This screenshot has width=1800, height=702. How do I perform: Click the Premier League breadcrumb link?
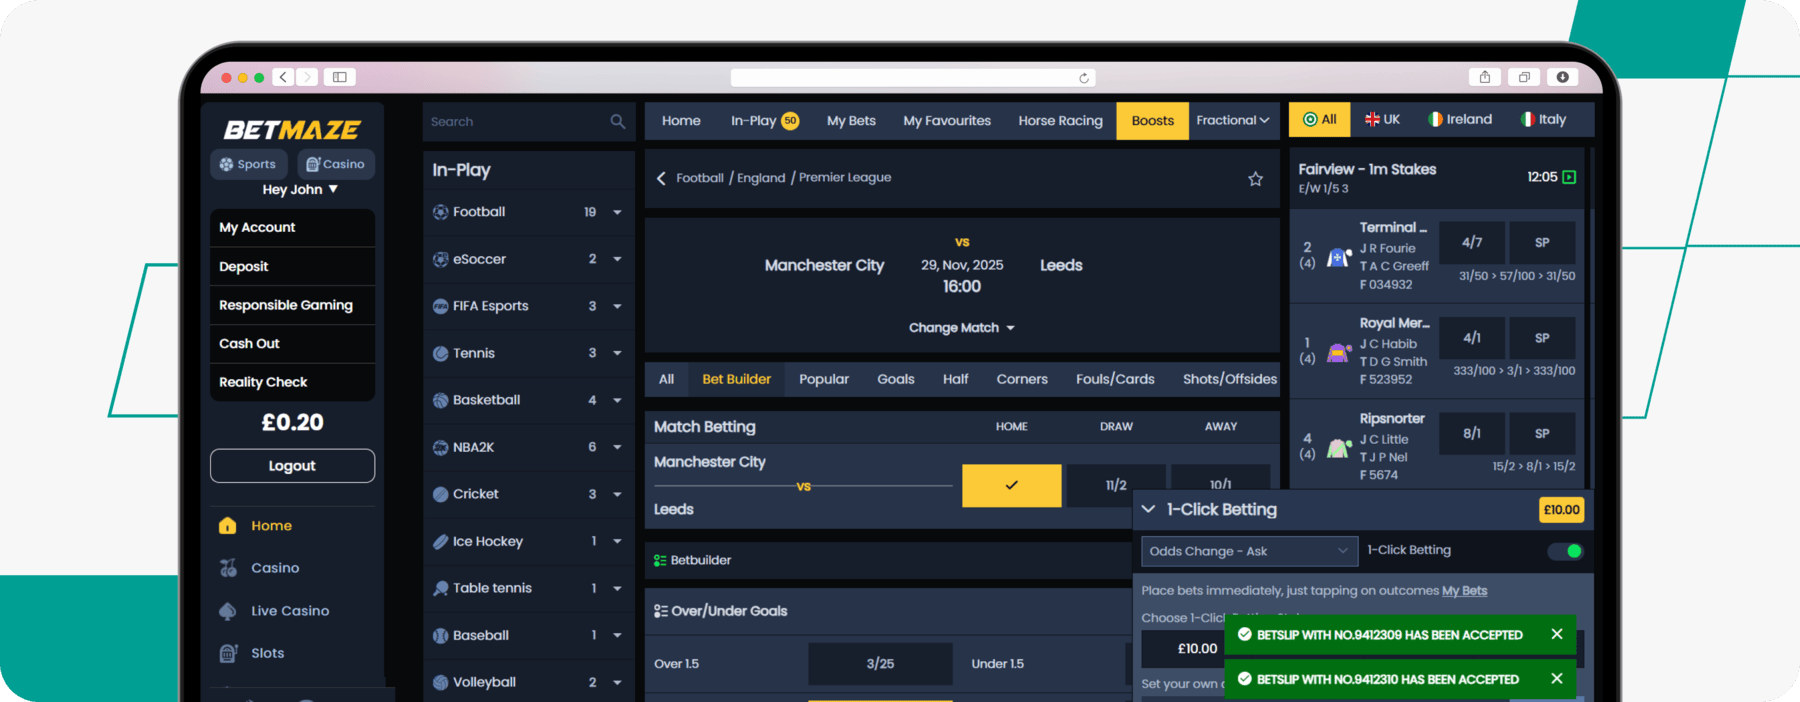click(x=845, y=178)
